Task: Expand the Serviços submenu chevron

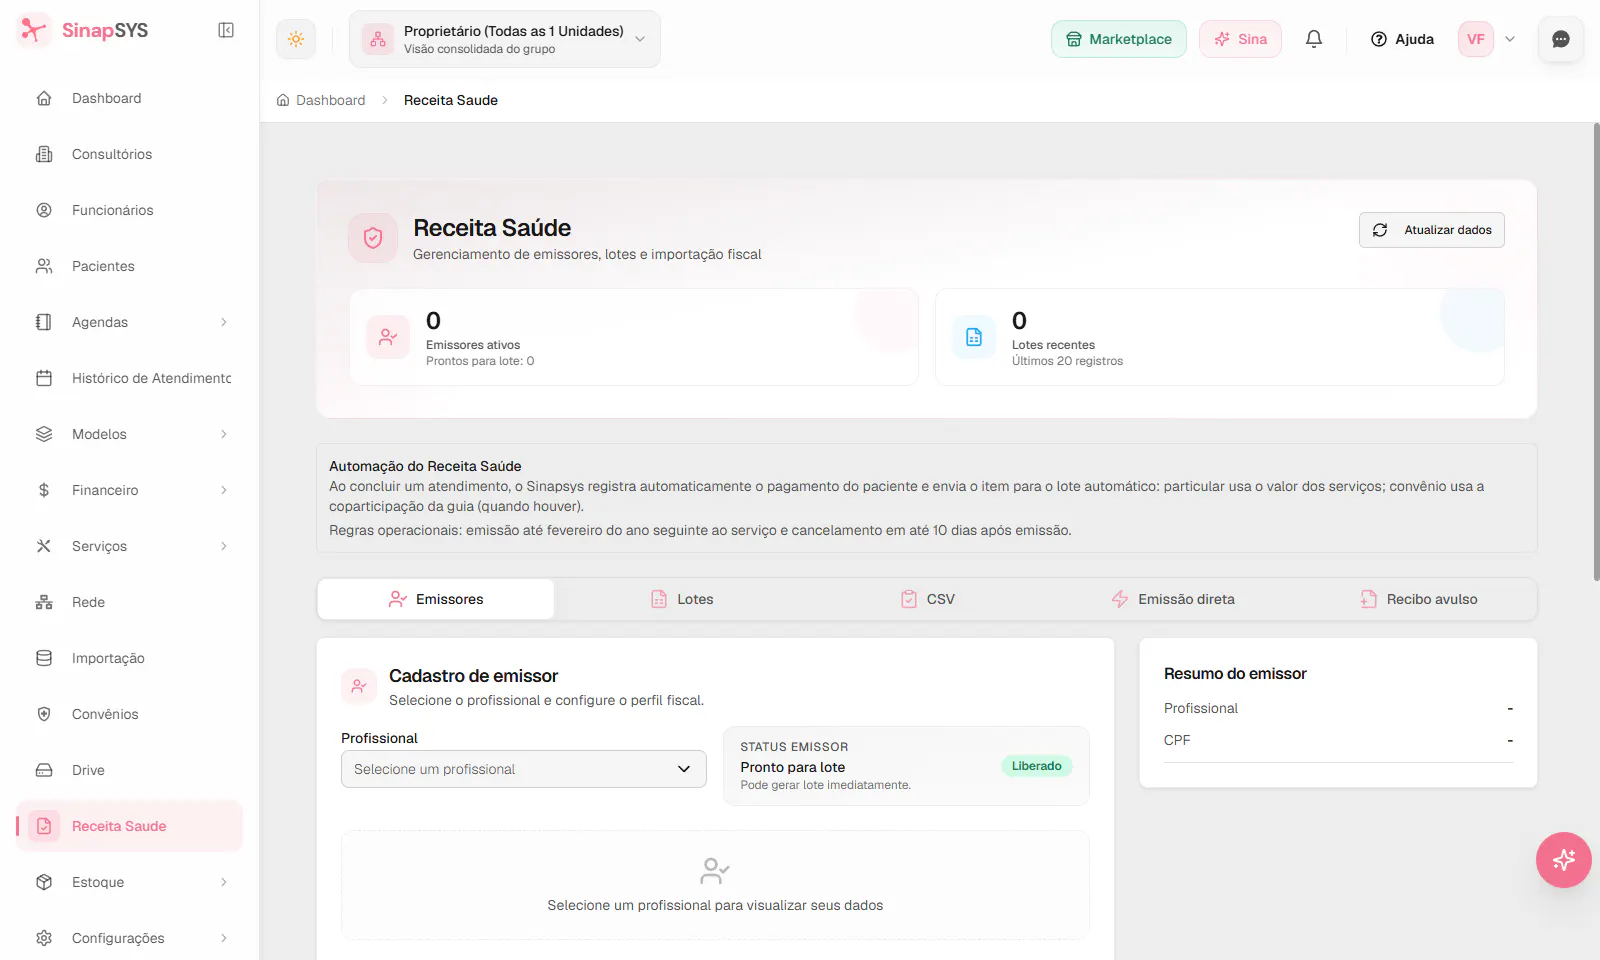Action: (224, 546)
